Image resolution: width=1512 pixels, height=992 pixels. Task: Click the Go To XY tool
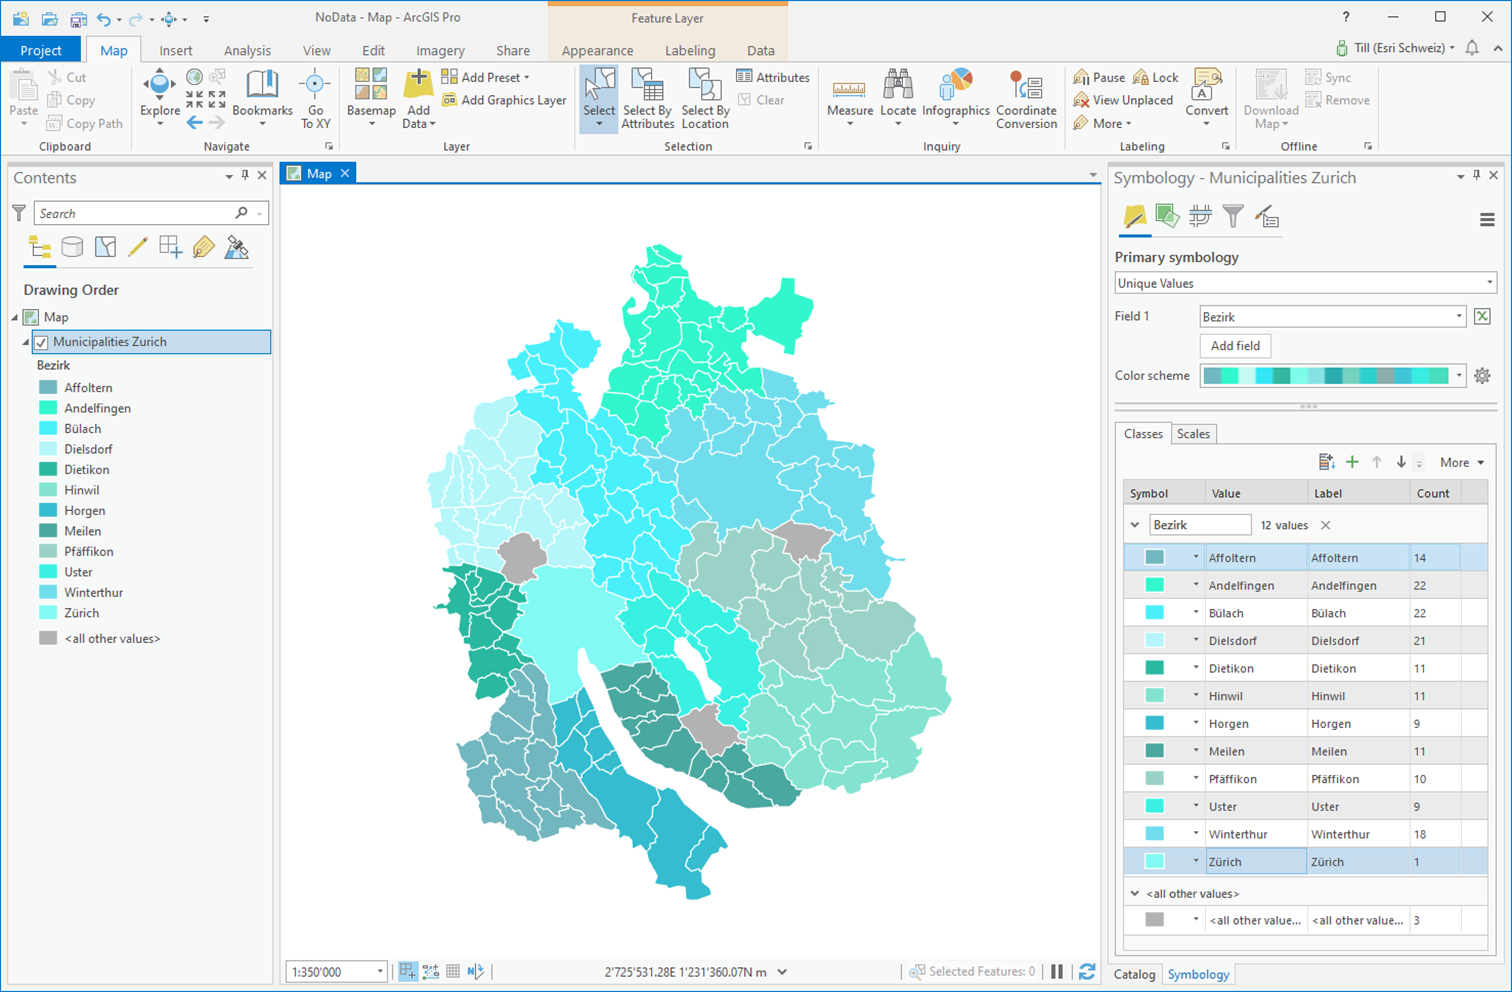coord(315,98)
